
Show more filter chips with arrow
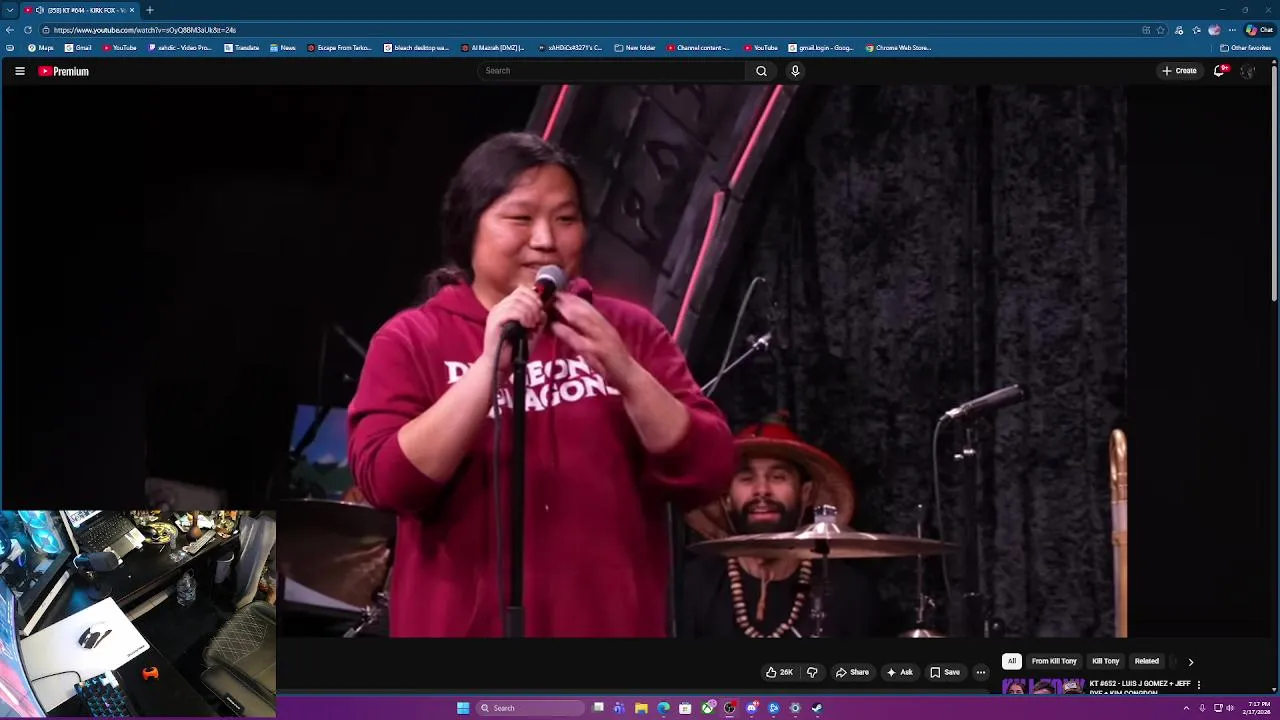tap(1190, 662)
